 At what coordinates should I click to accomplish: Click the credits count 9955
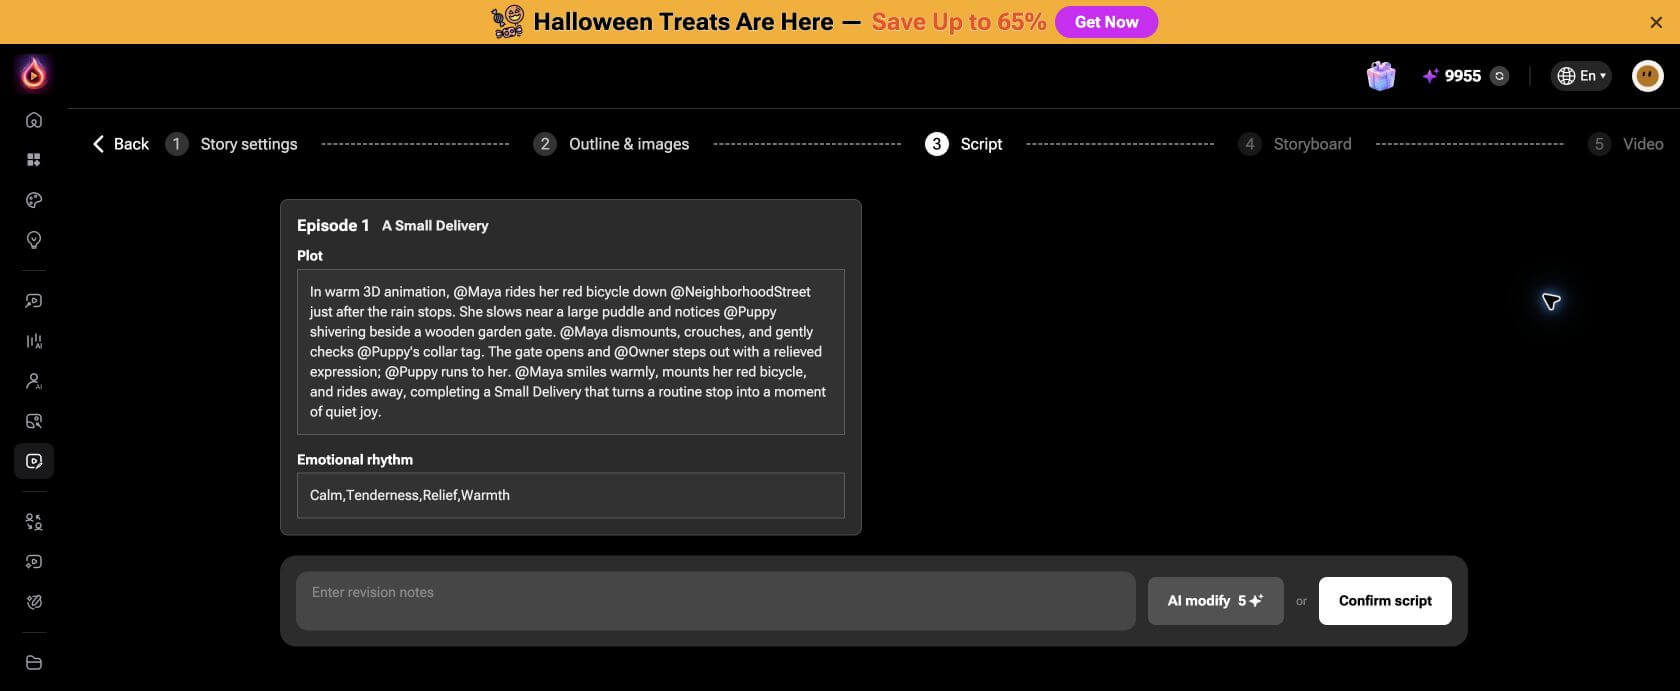(1462, 76)
